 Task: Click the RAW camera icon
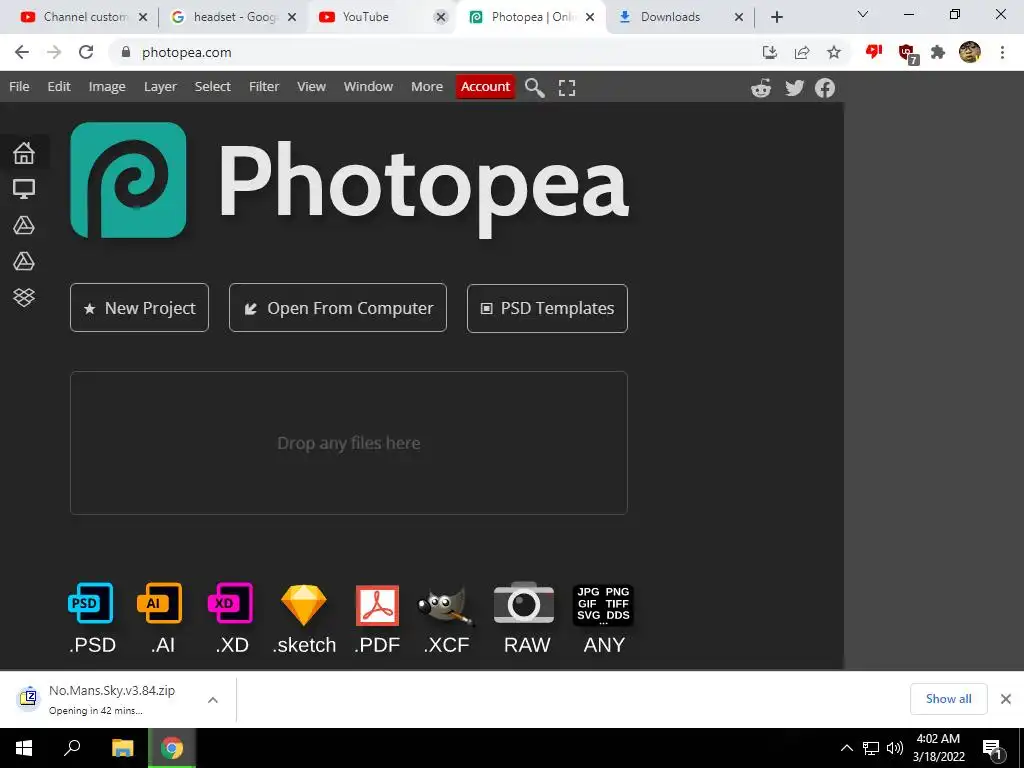pos(524,602)
